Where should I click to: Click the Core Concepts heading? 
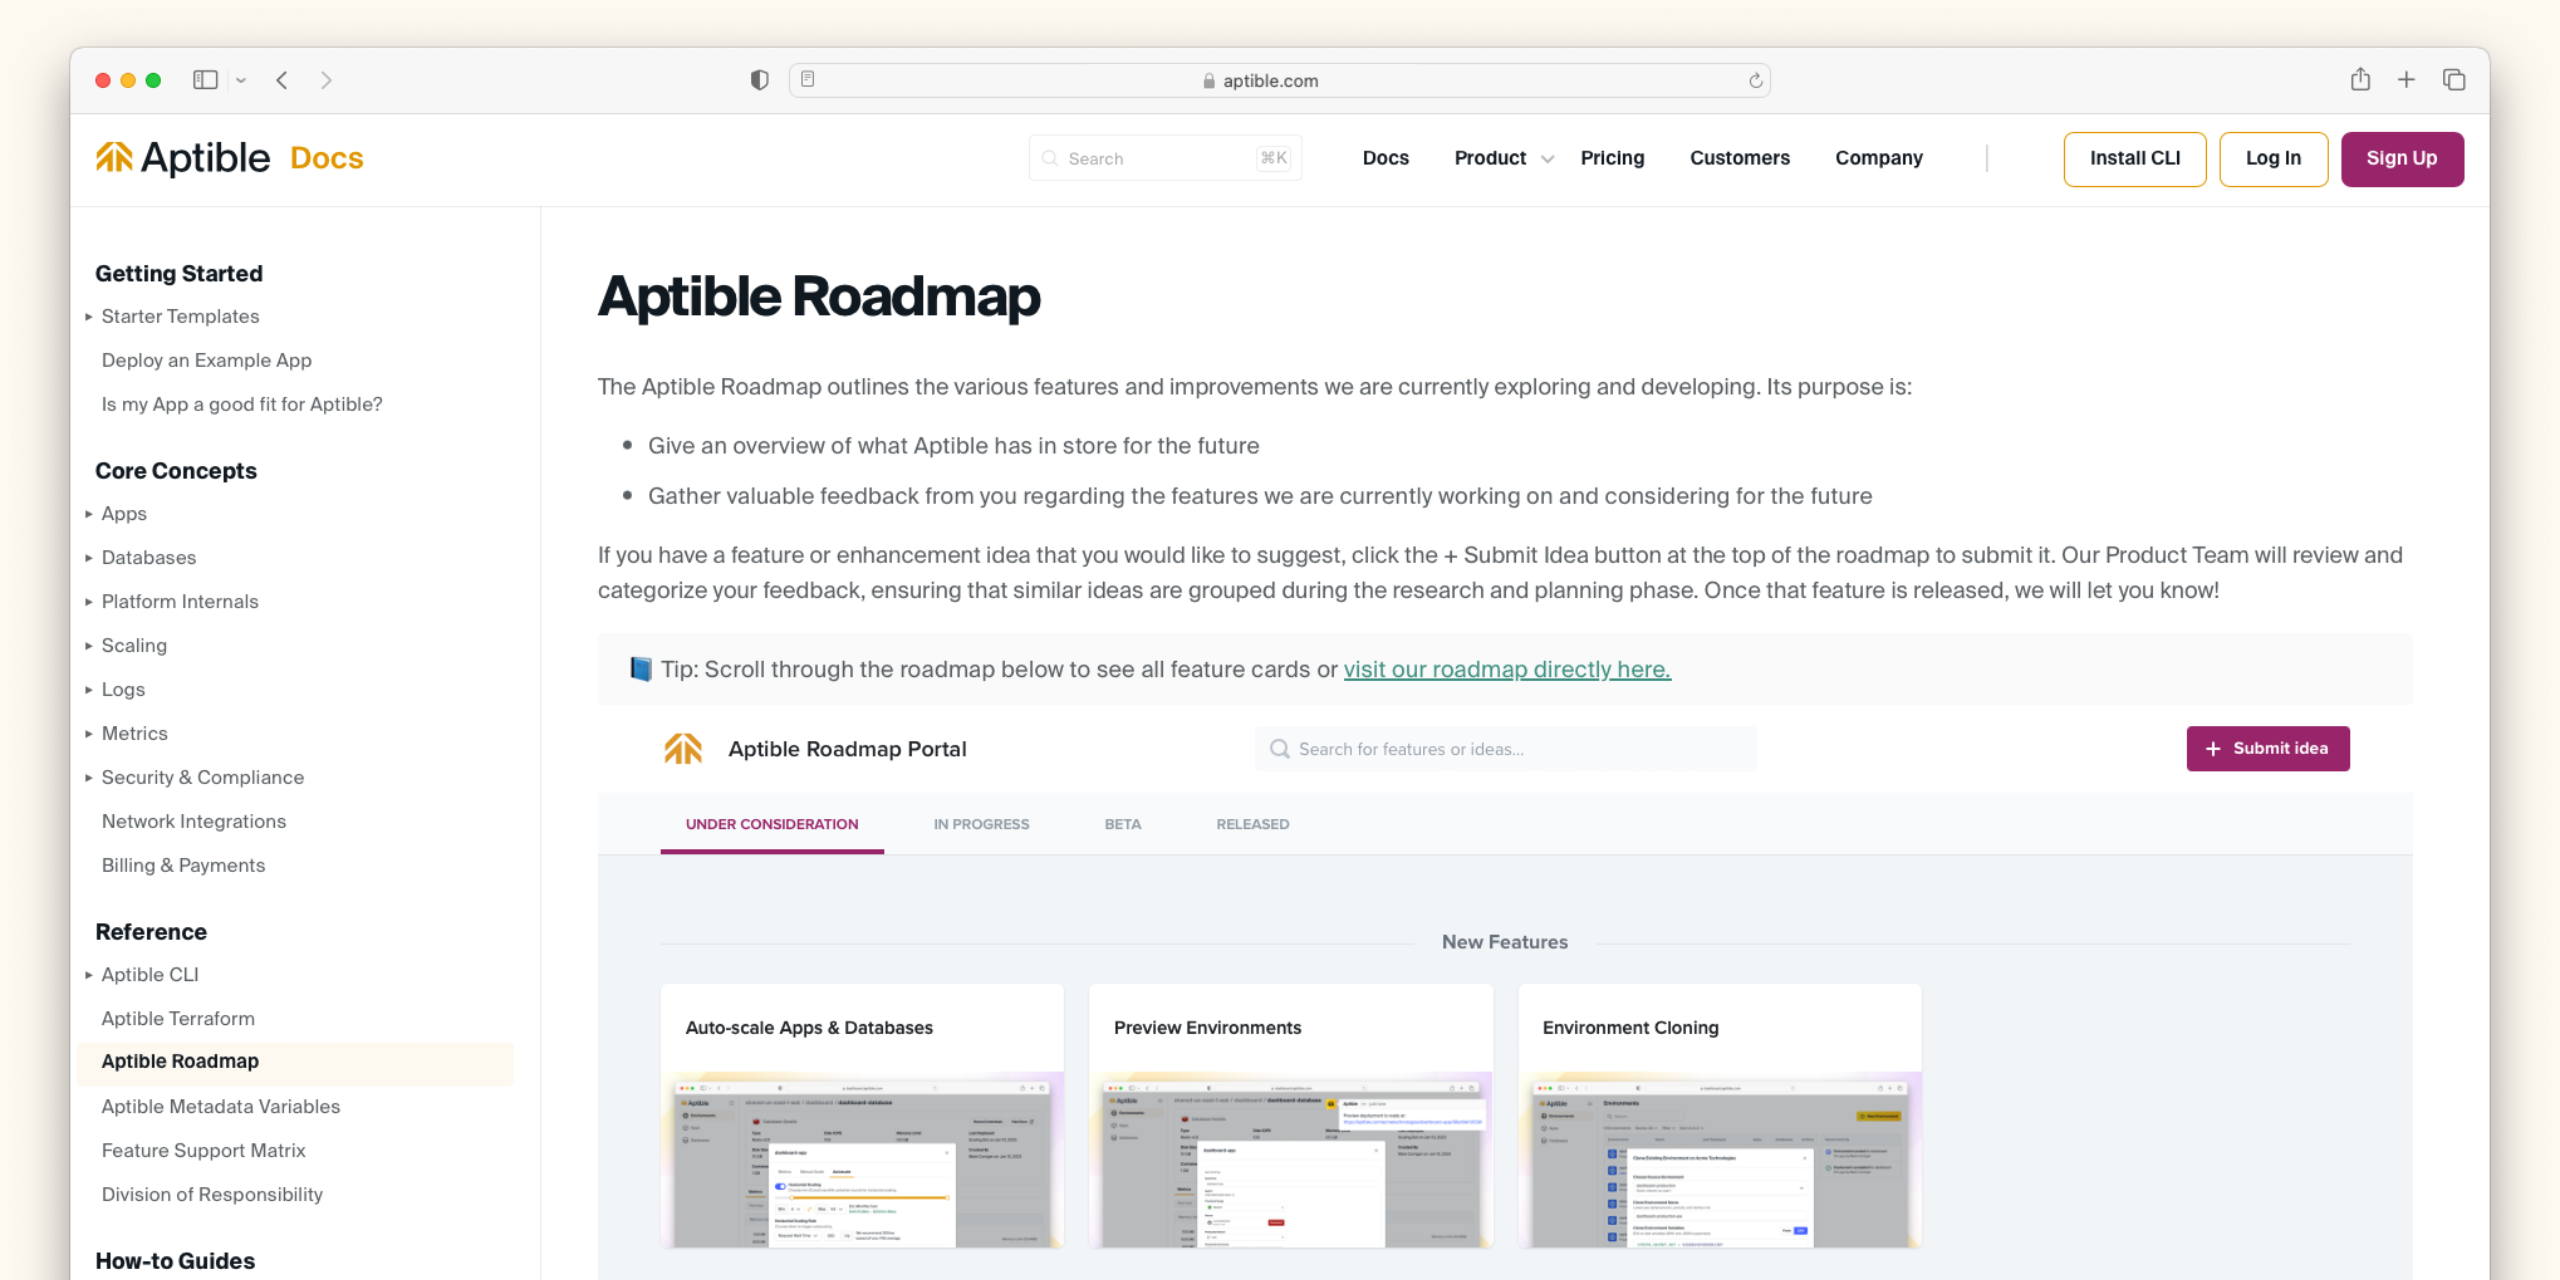click(x=176, y=470)
